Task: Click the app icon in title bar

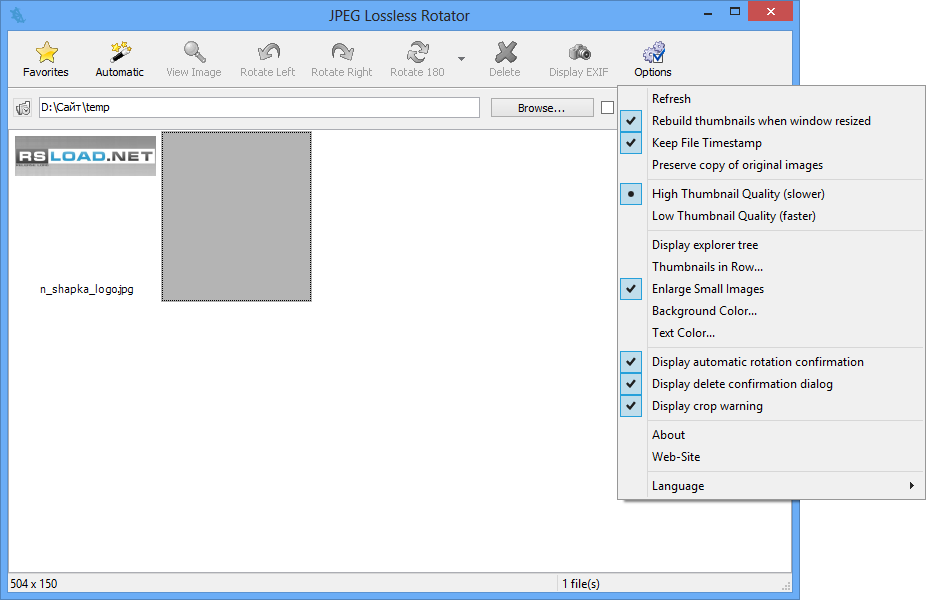Action: click(x=18, y=15)
